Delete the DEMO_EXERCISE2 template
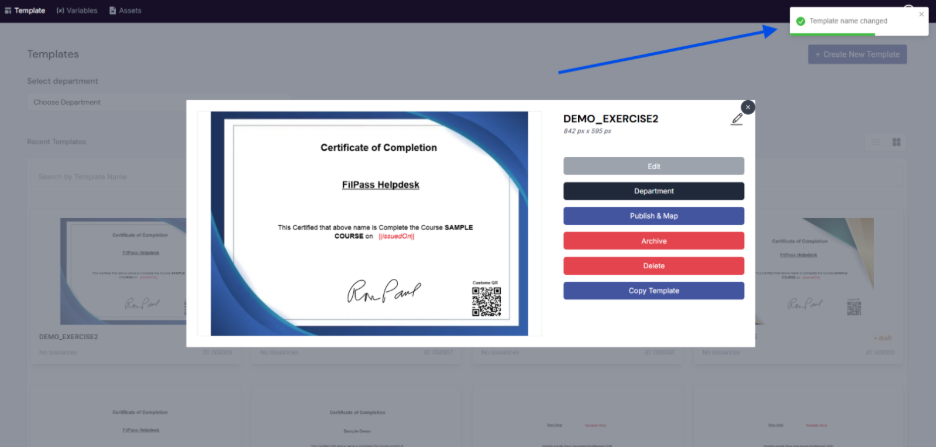Viewport: 936px width, 447px height. pos(654,266)
